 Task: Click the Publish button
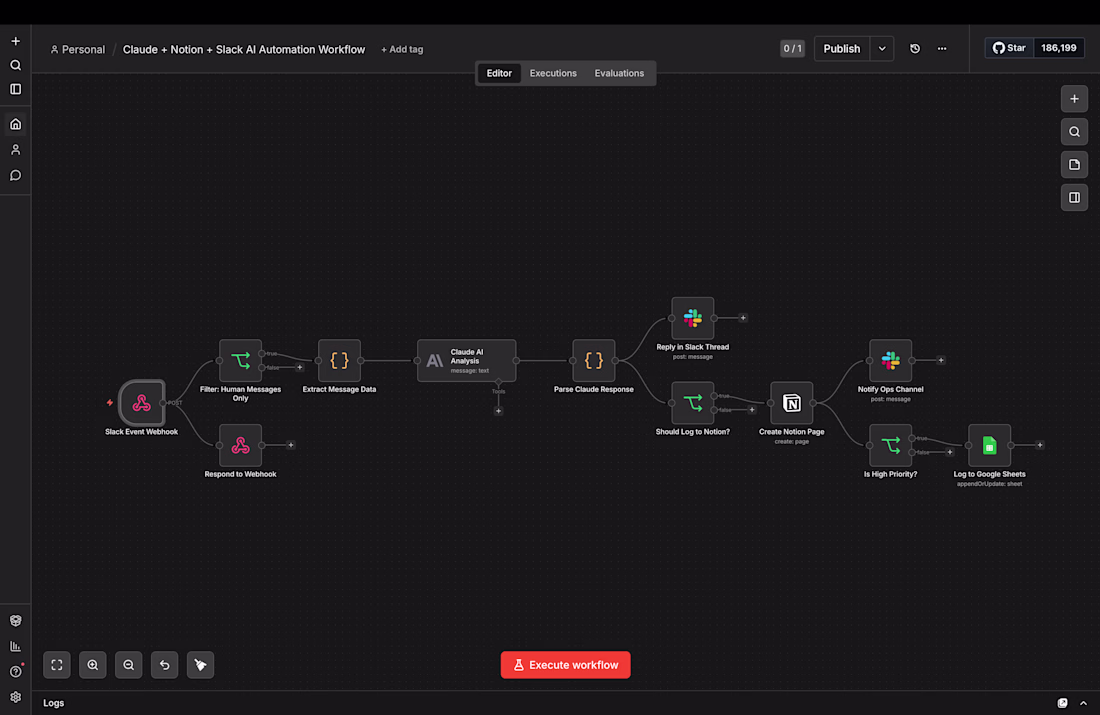click(x=842, y=48)
